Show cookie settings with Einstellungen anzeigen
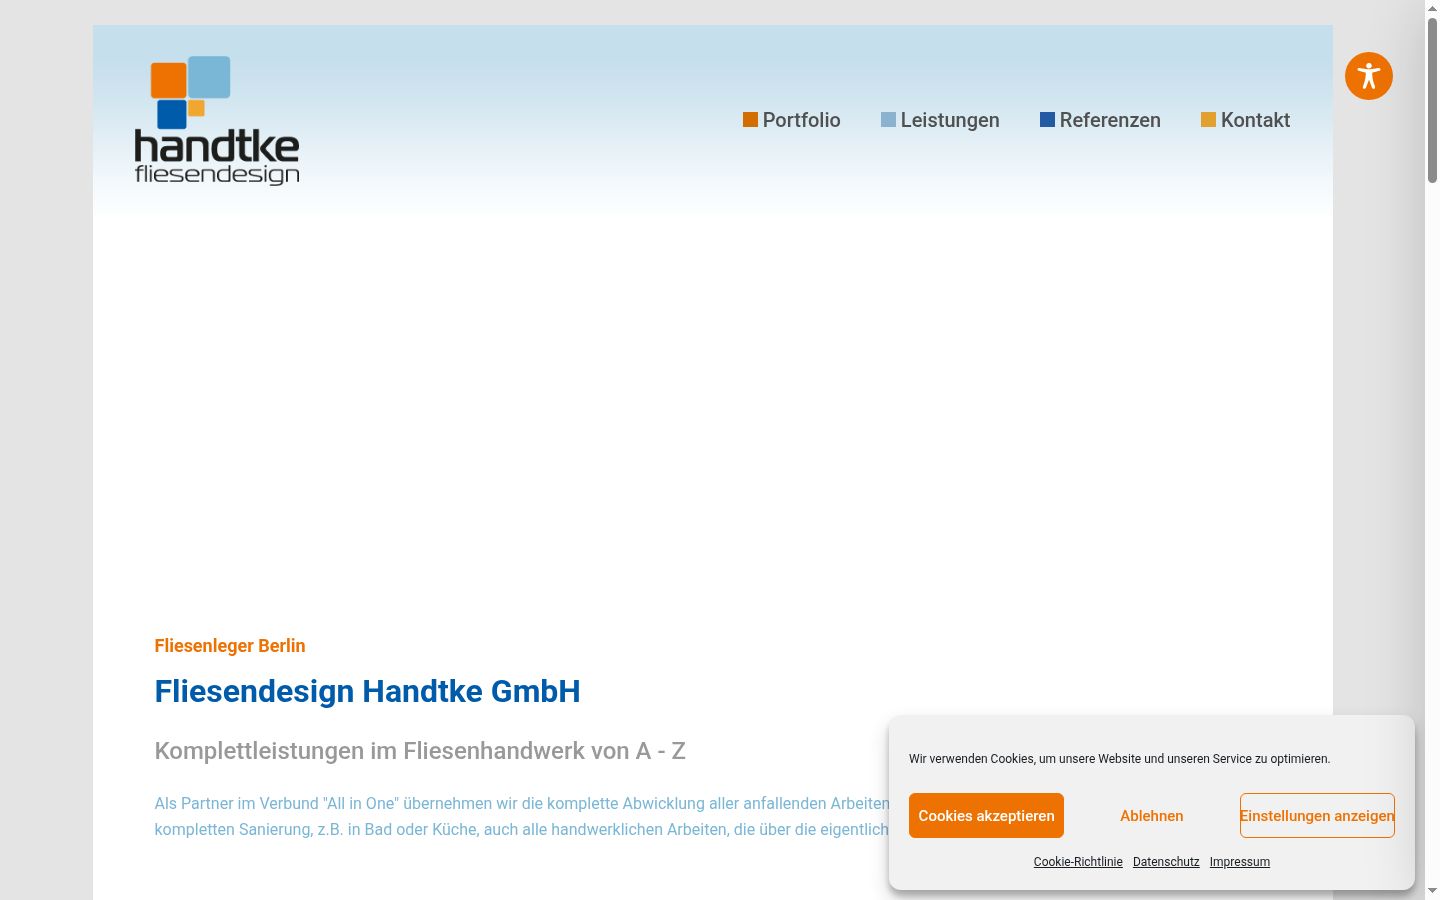The image size is (1440, 900). [1317, 816]
